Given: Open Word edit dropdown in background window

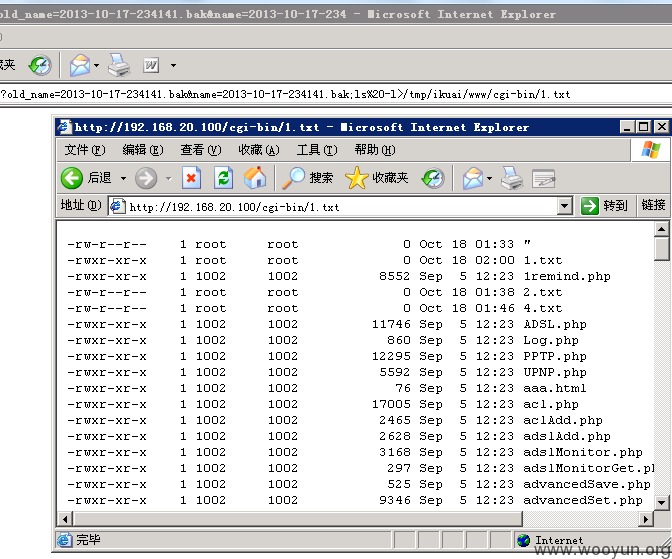Looking at the screenshot, I should pyautogui.click(x=173, y=66).
